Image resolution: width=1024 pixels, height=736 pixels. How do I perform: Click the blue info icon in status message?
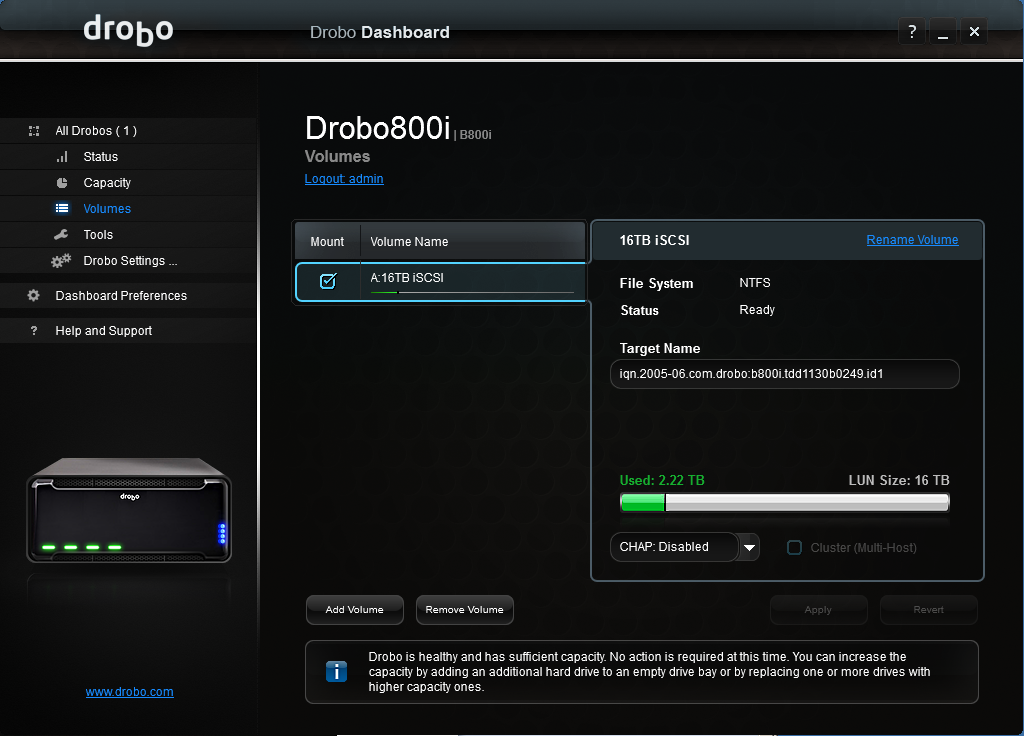pyautogui.click(x=337, y=672)
